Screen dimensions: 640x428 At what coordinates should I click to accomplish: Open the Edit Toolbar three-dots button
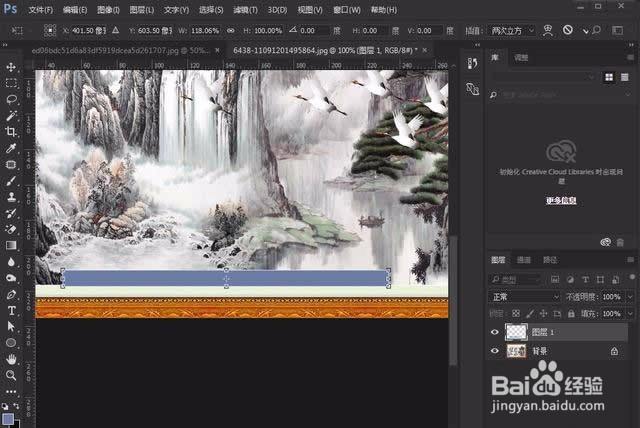click(11, 391)
